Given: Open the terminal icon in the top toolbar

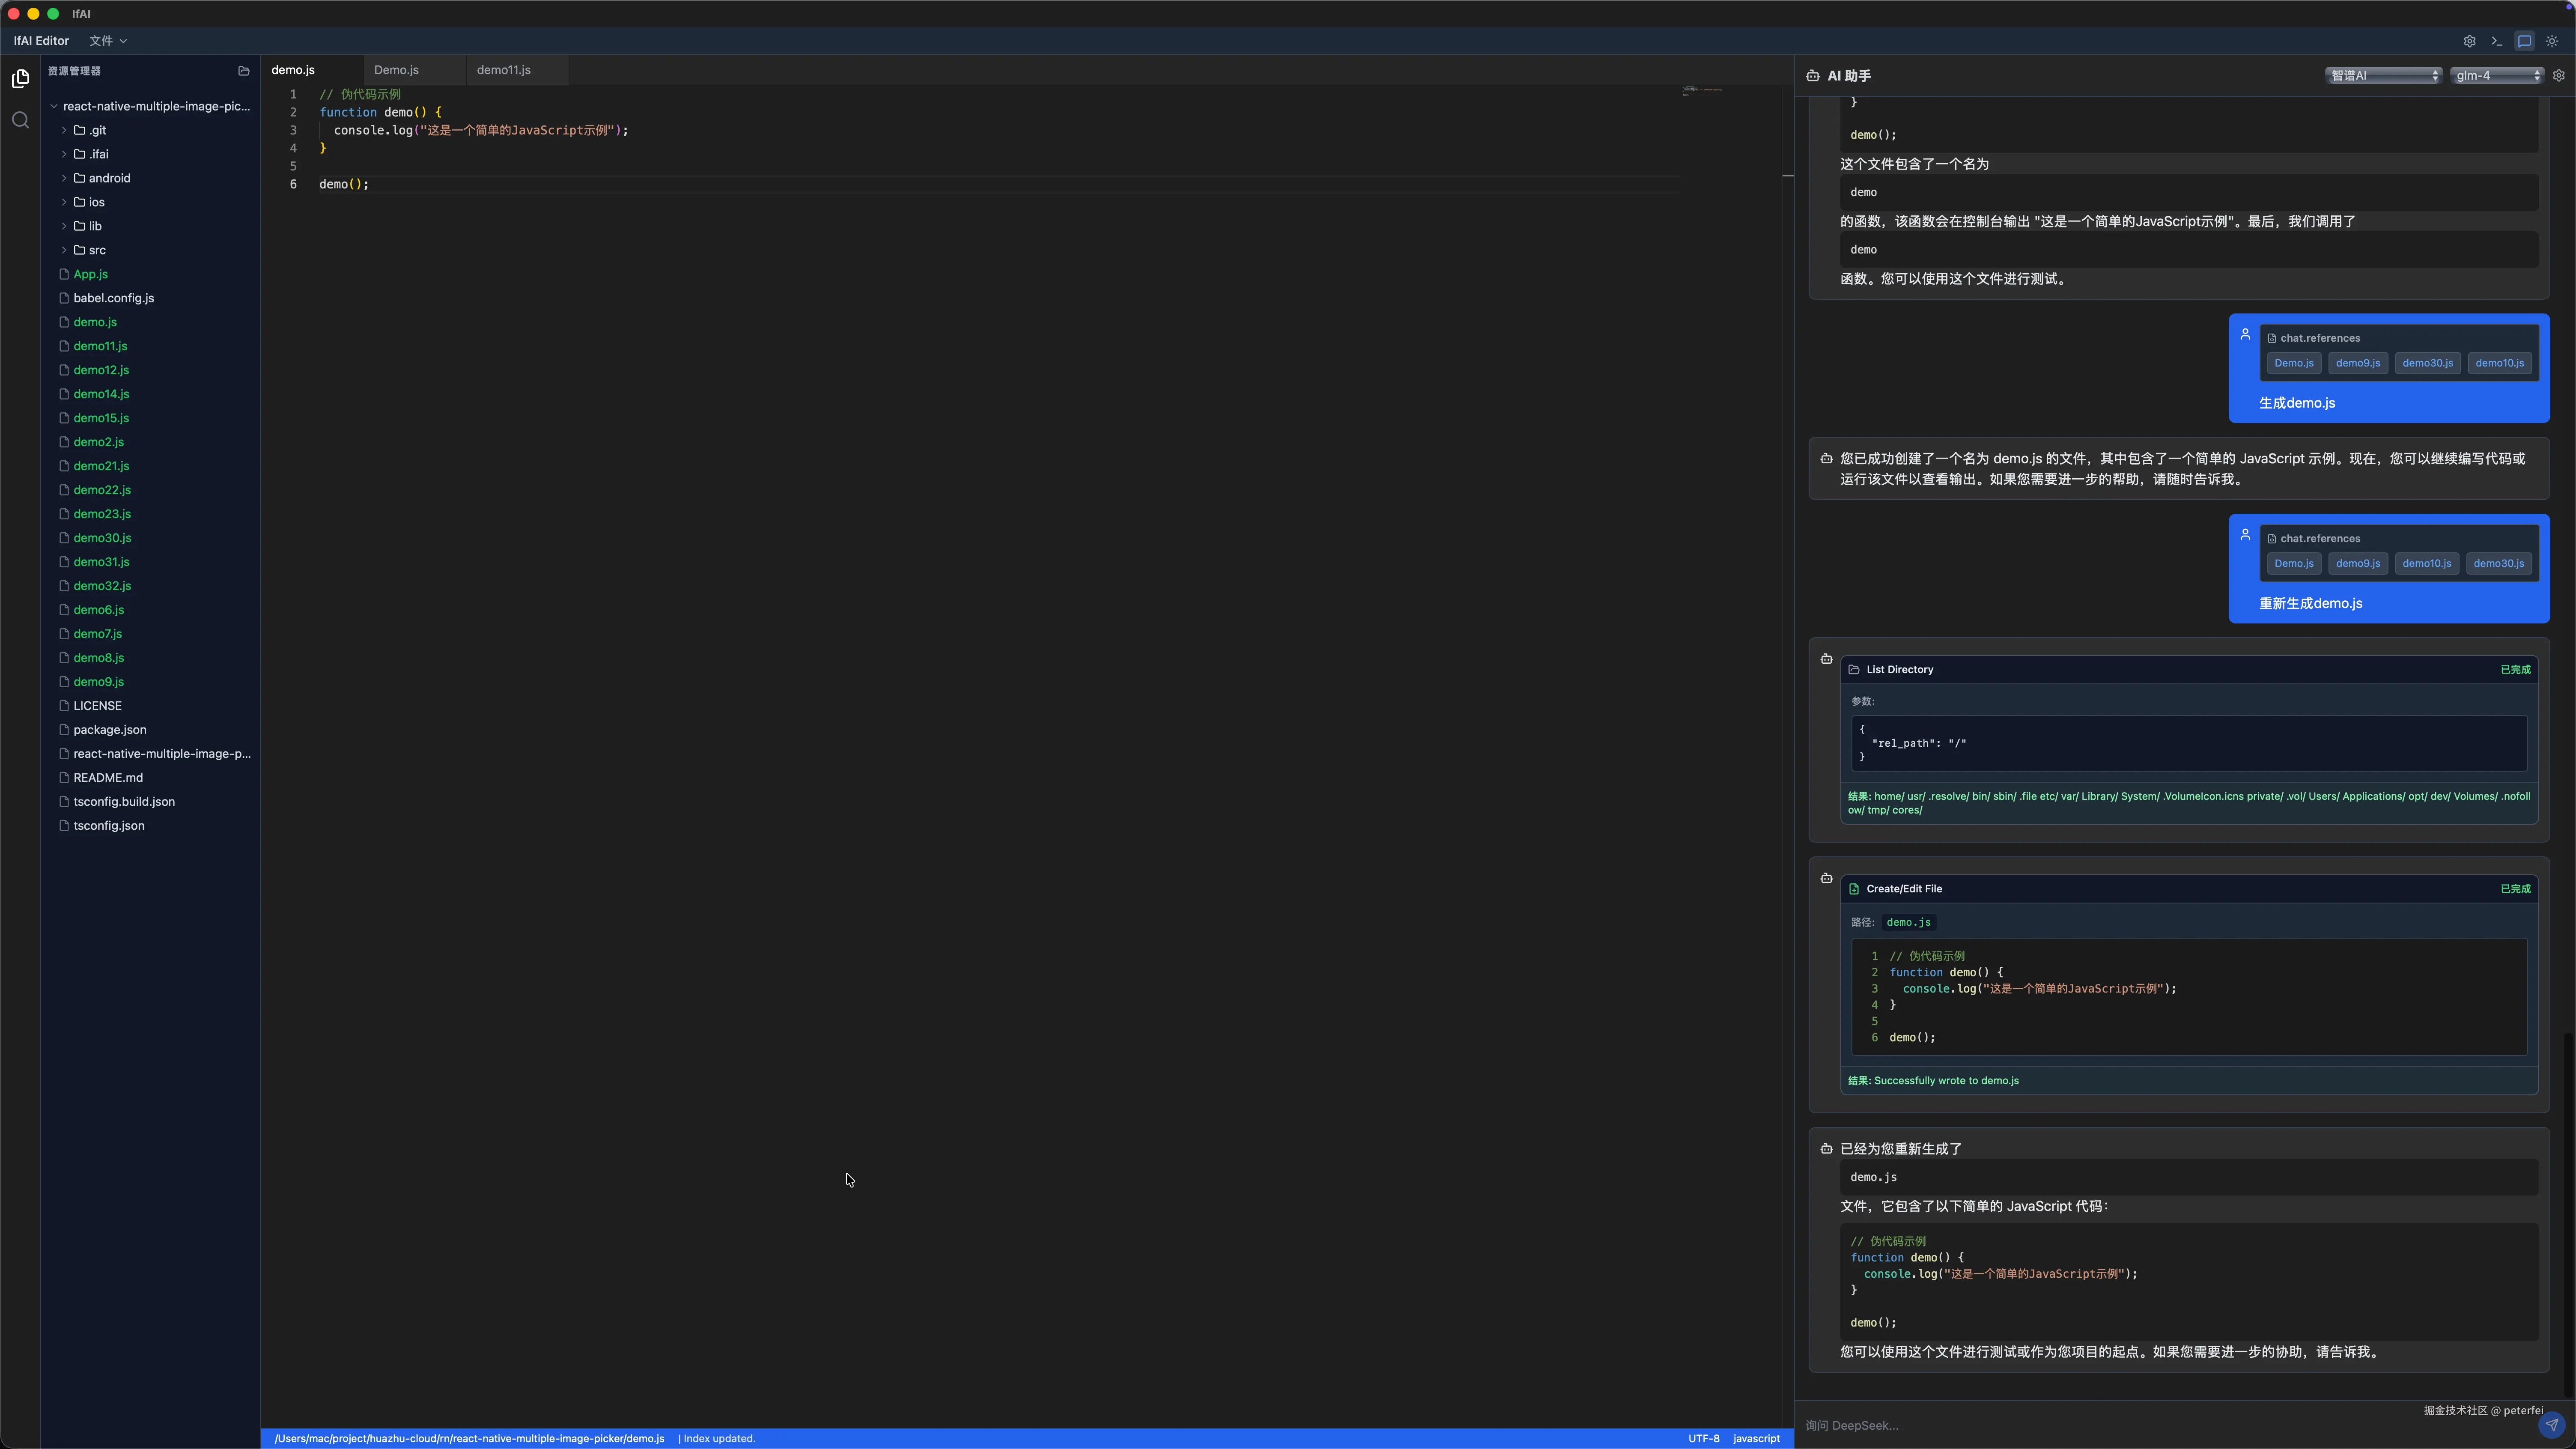Looking at the screenshot, I should point(2497,41).
